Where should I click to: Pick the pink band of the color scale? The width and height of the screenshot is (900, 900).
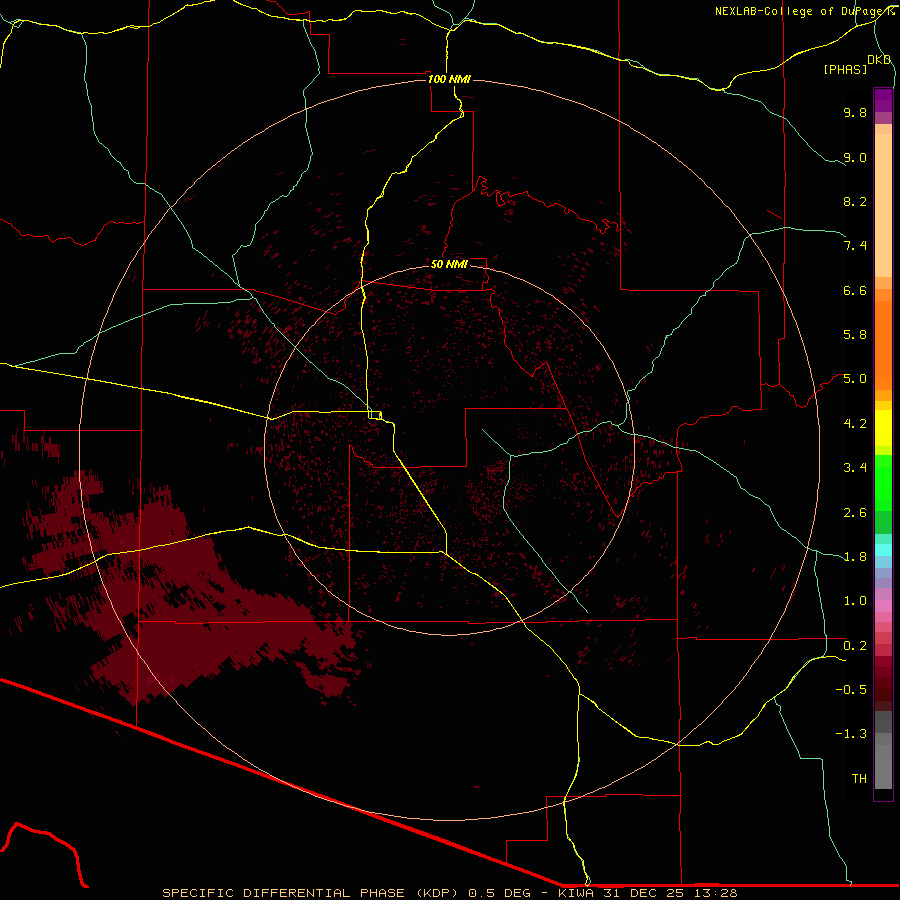point(883,606)
